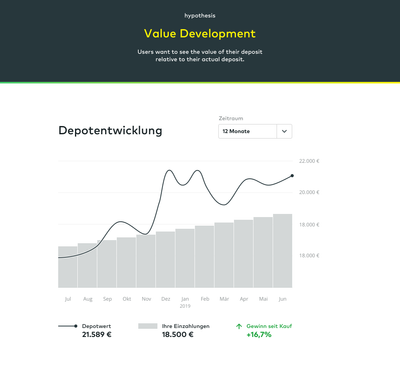Click the +16,7% gain value
This screenshot has width=400, height=381.
(259, 335)
